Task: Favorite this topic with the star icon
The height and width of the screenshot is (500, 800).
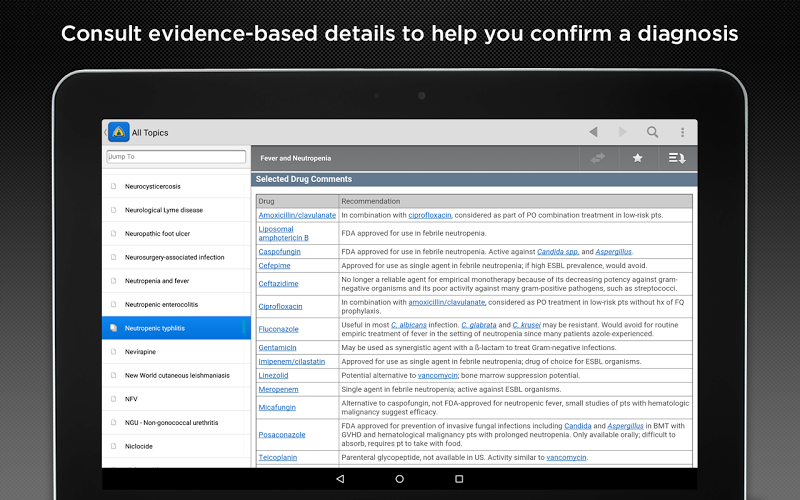Action: (x=637, y=158)
